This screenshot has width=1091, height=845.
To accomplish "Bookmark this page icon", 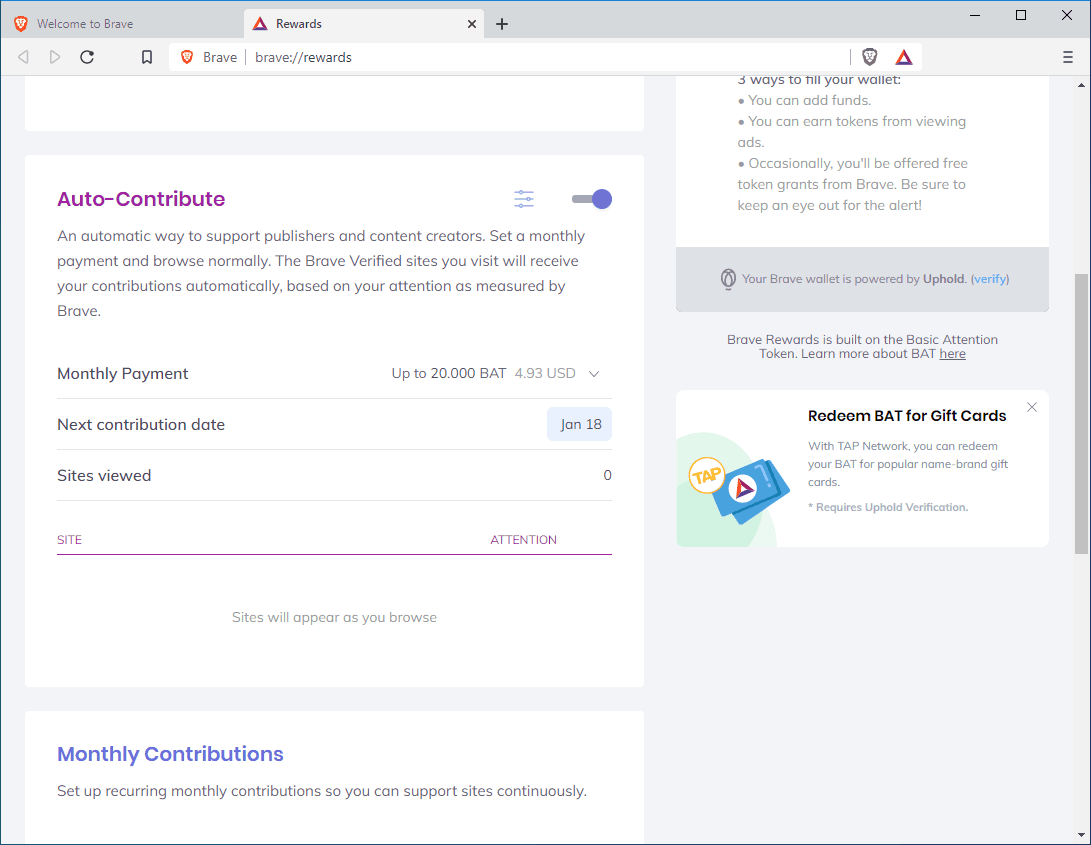I will (147, 57).
